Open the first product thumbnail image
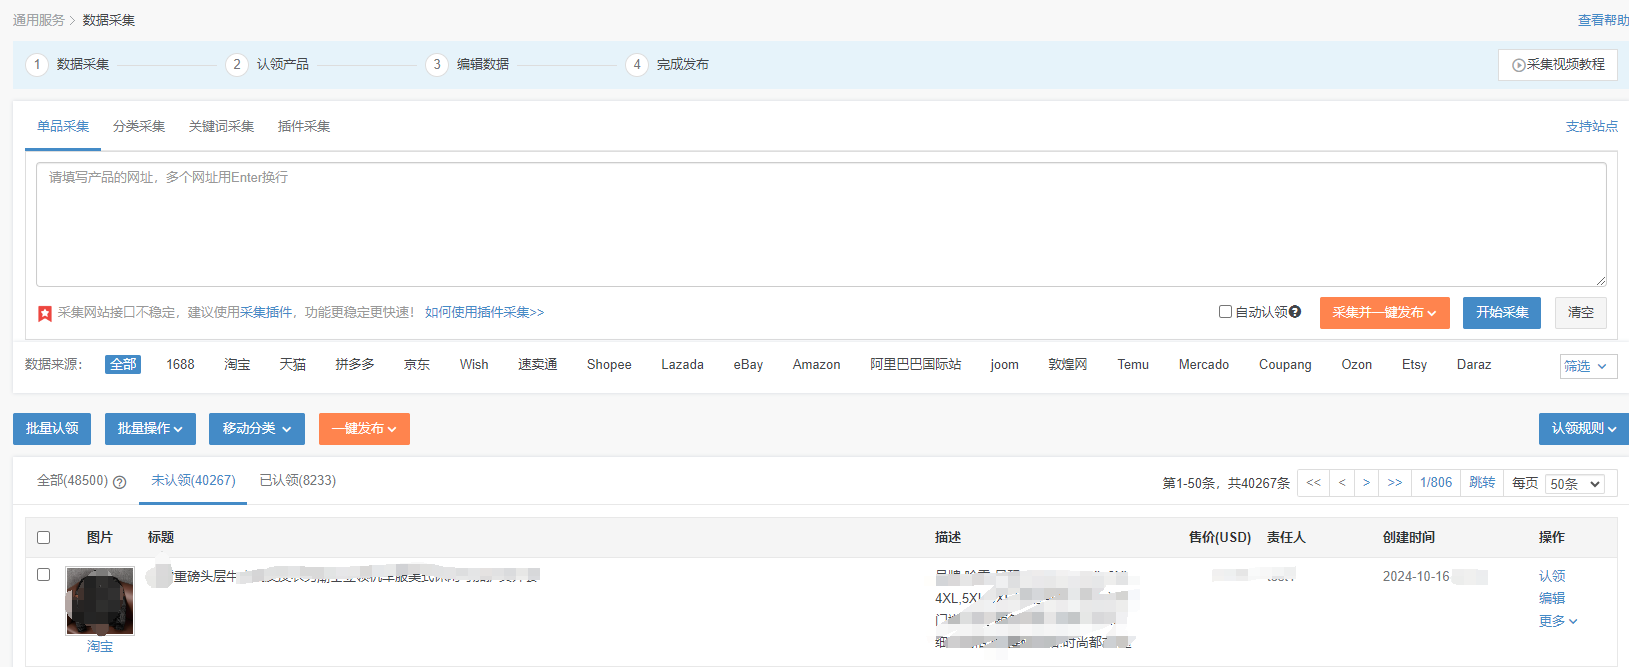 [100, 601]
